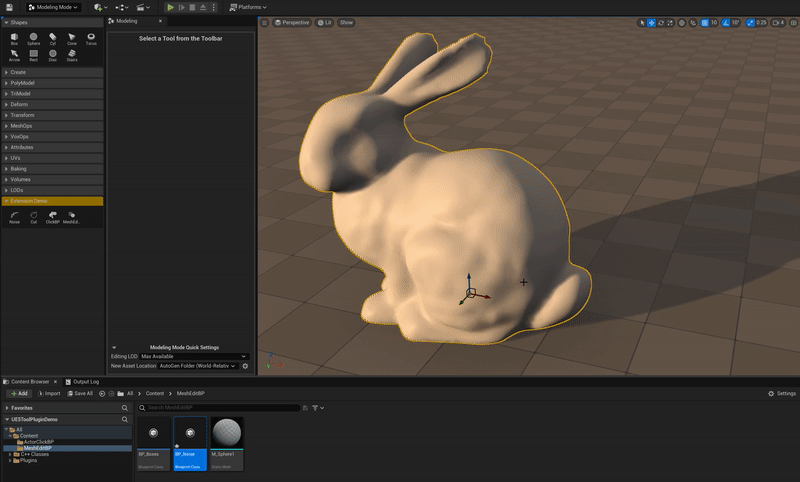Select the Rect shape tool
Viewport: 800px width, 482px height.
[34, 56]
